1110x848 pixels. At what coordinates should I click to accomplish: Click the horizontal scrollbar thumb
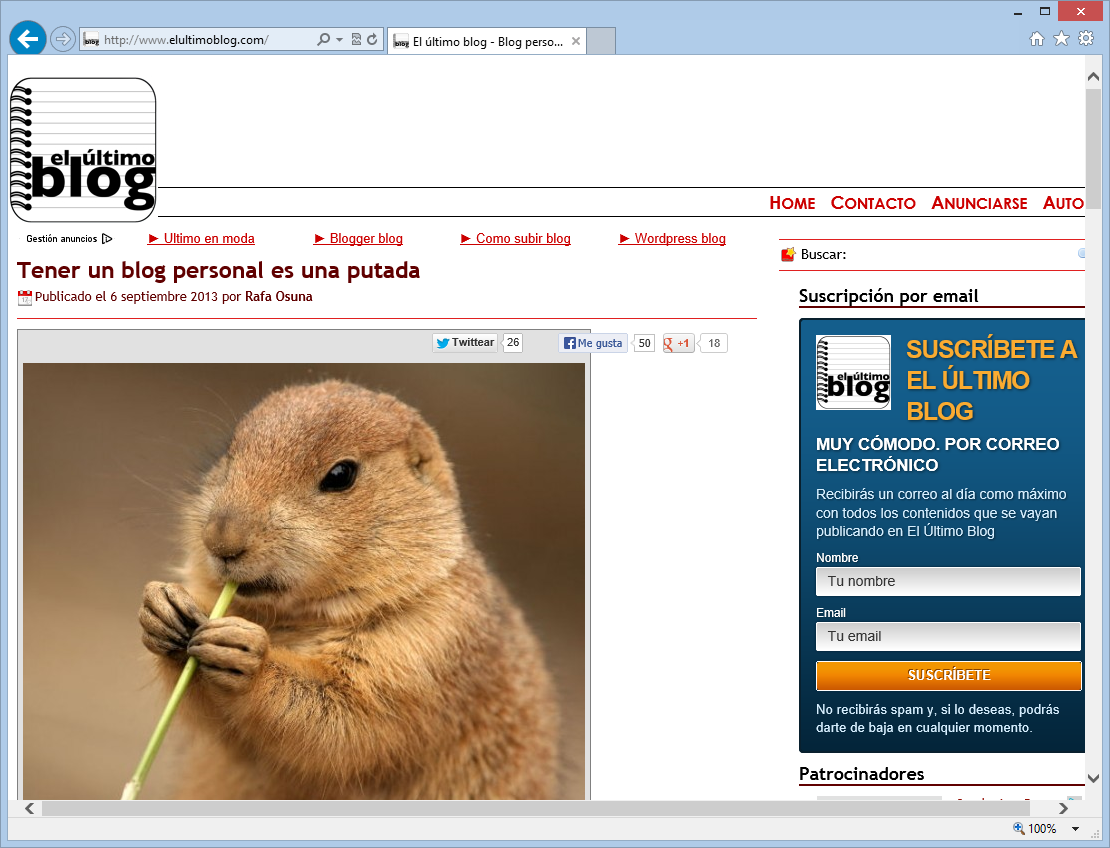pos(536,808)
